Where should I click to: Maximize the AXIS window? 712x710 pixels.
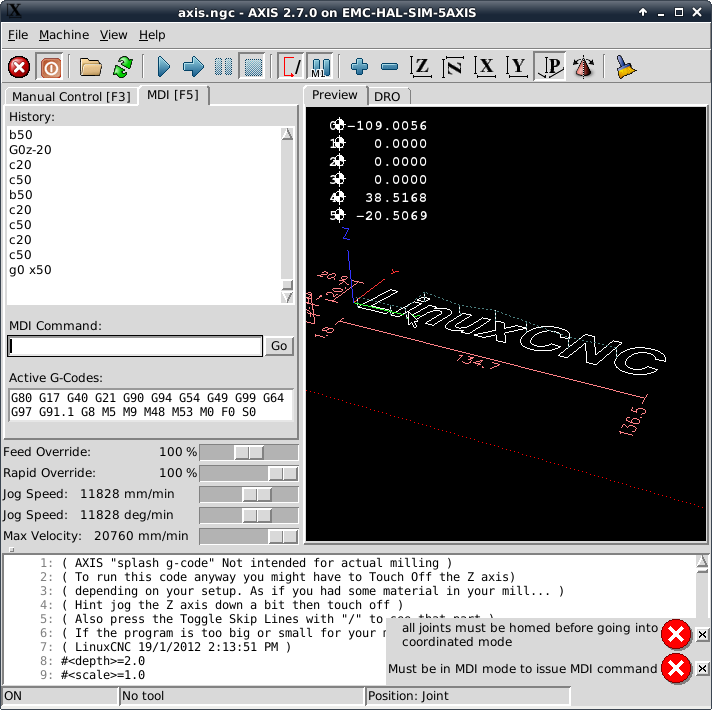679,12
